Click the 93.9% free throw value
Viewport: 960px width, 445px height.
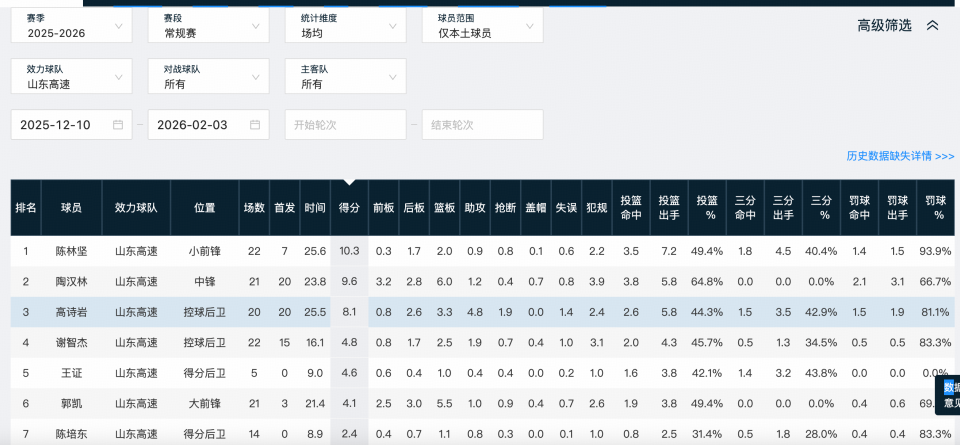(935, 251)
